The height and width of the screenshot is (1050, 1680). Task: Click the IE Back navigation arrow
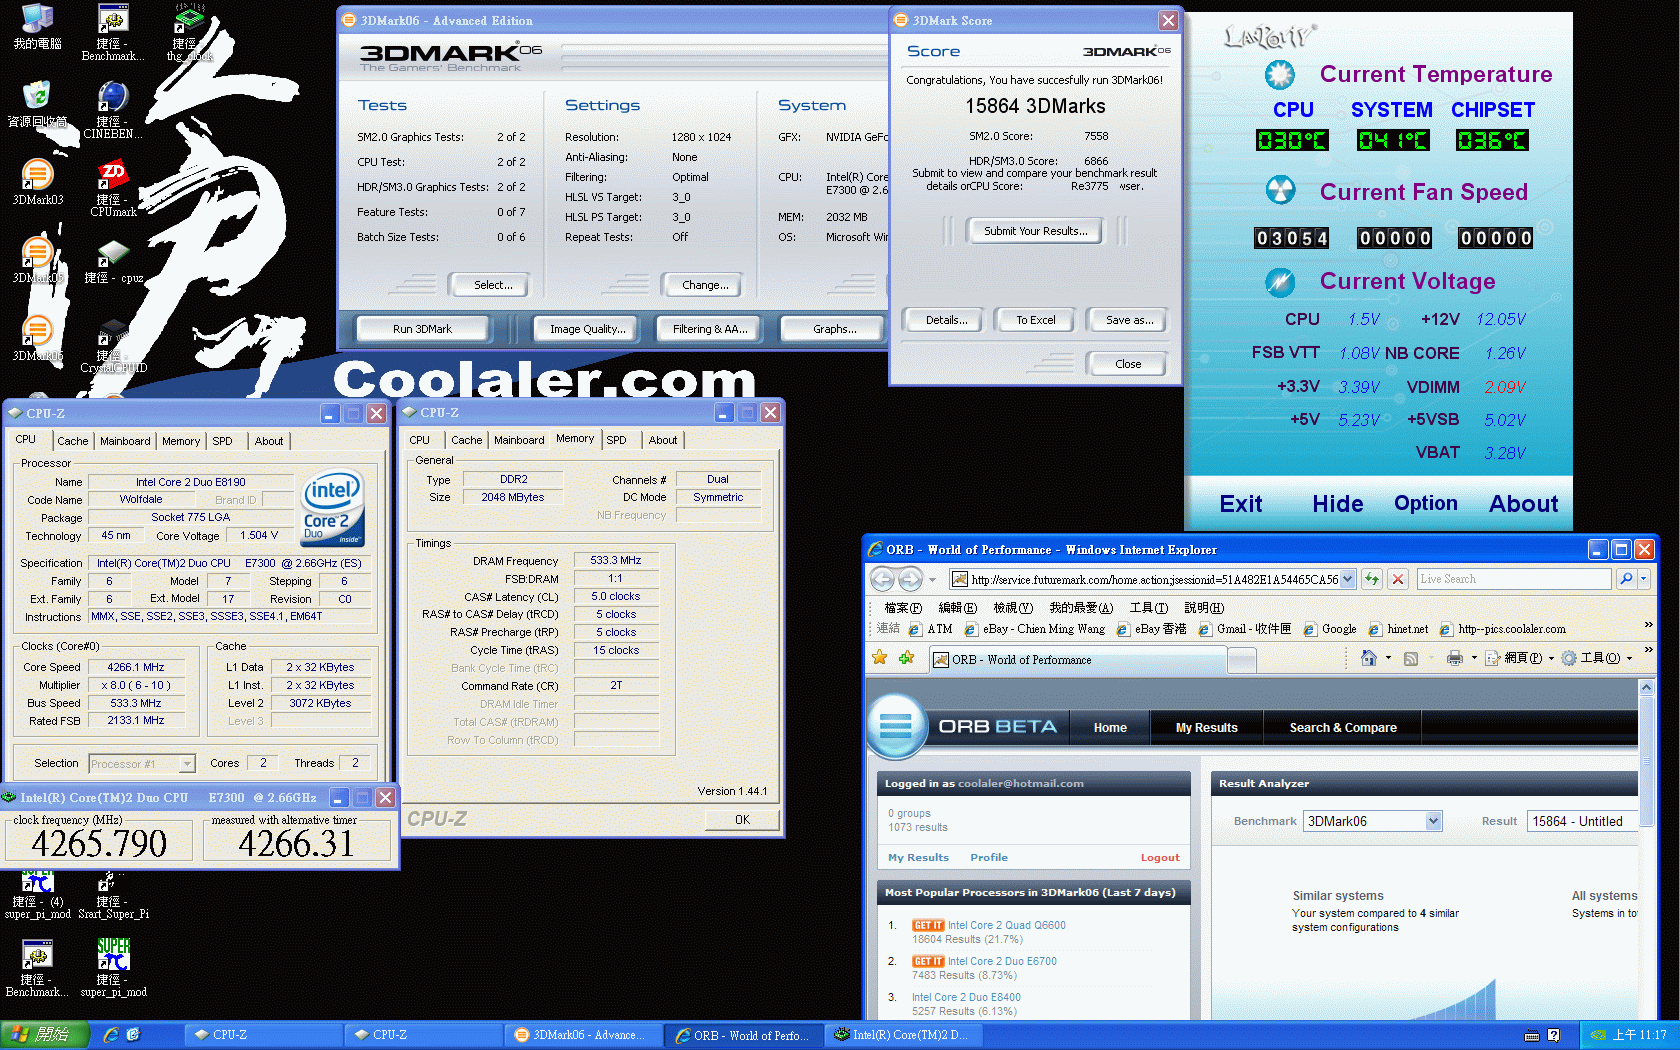[x=882, y=579]
